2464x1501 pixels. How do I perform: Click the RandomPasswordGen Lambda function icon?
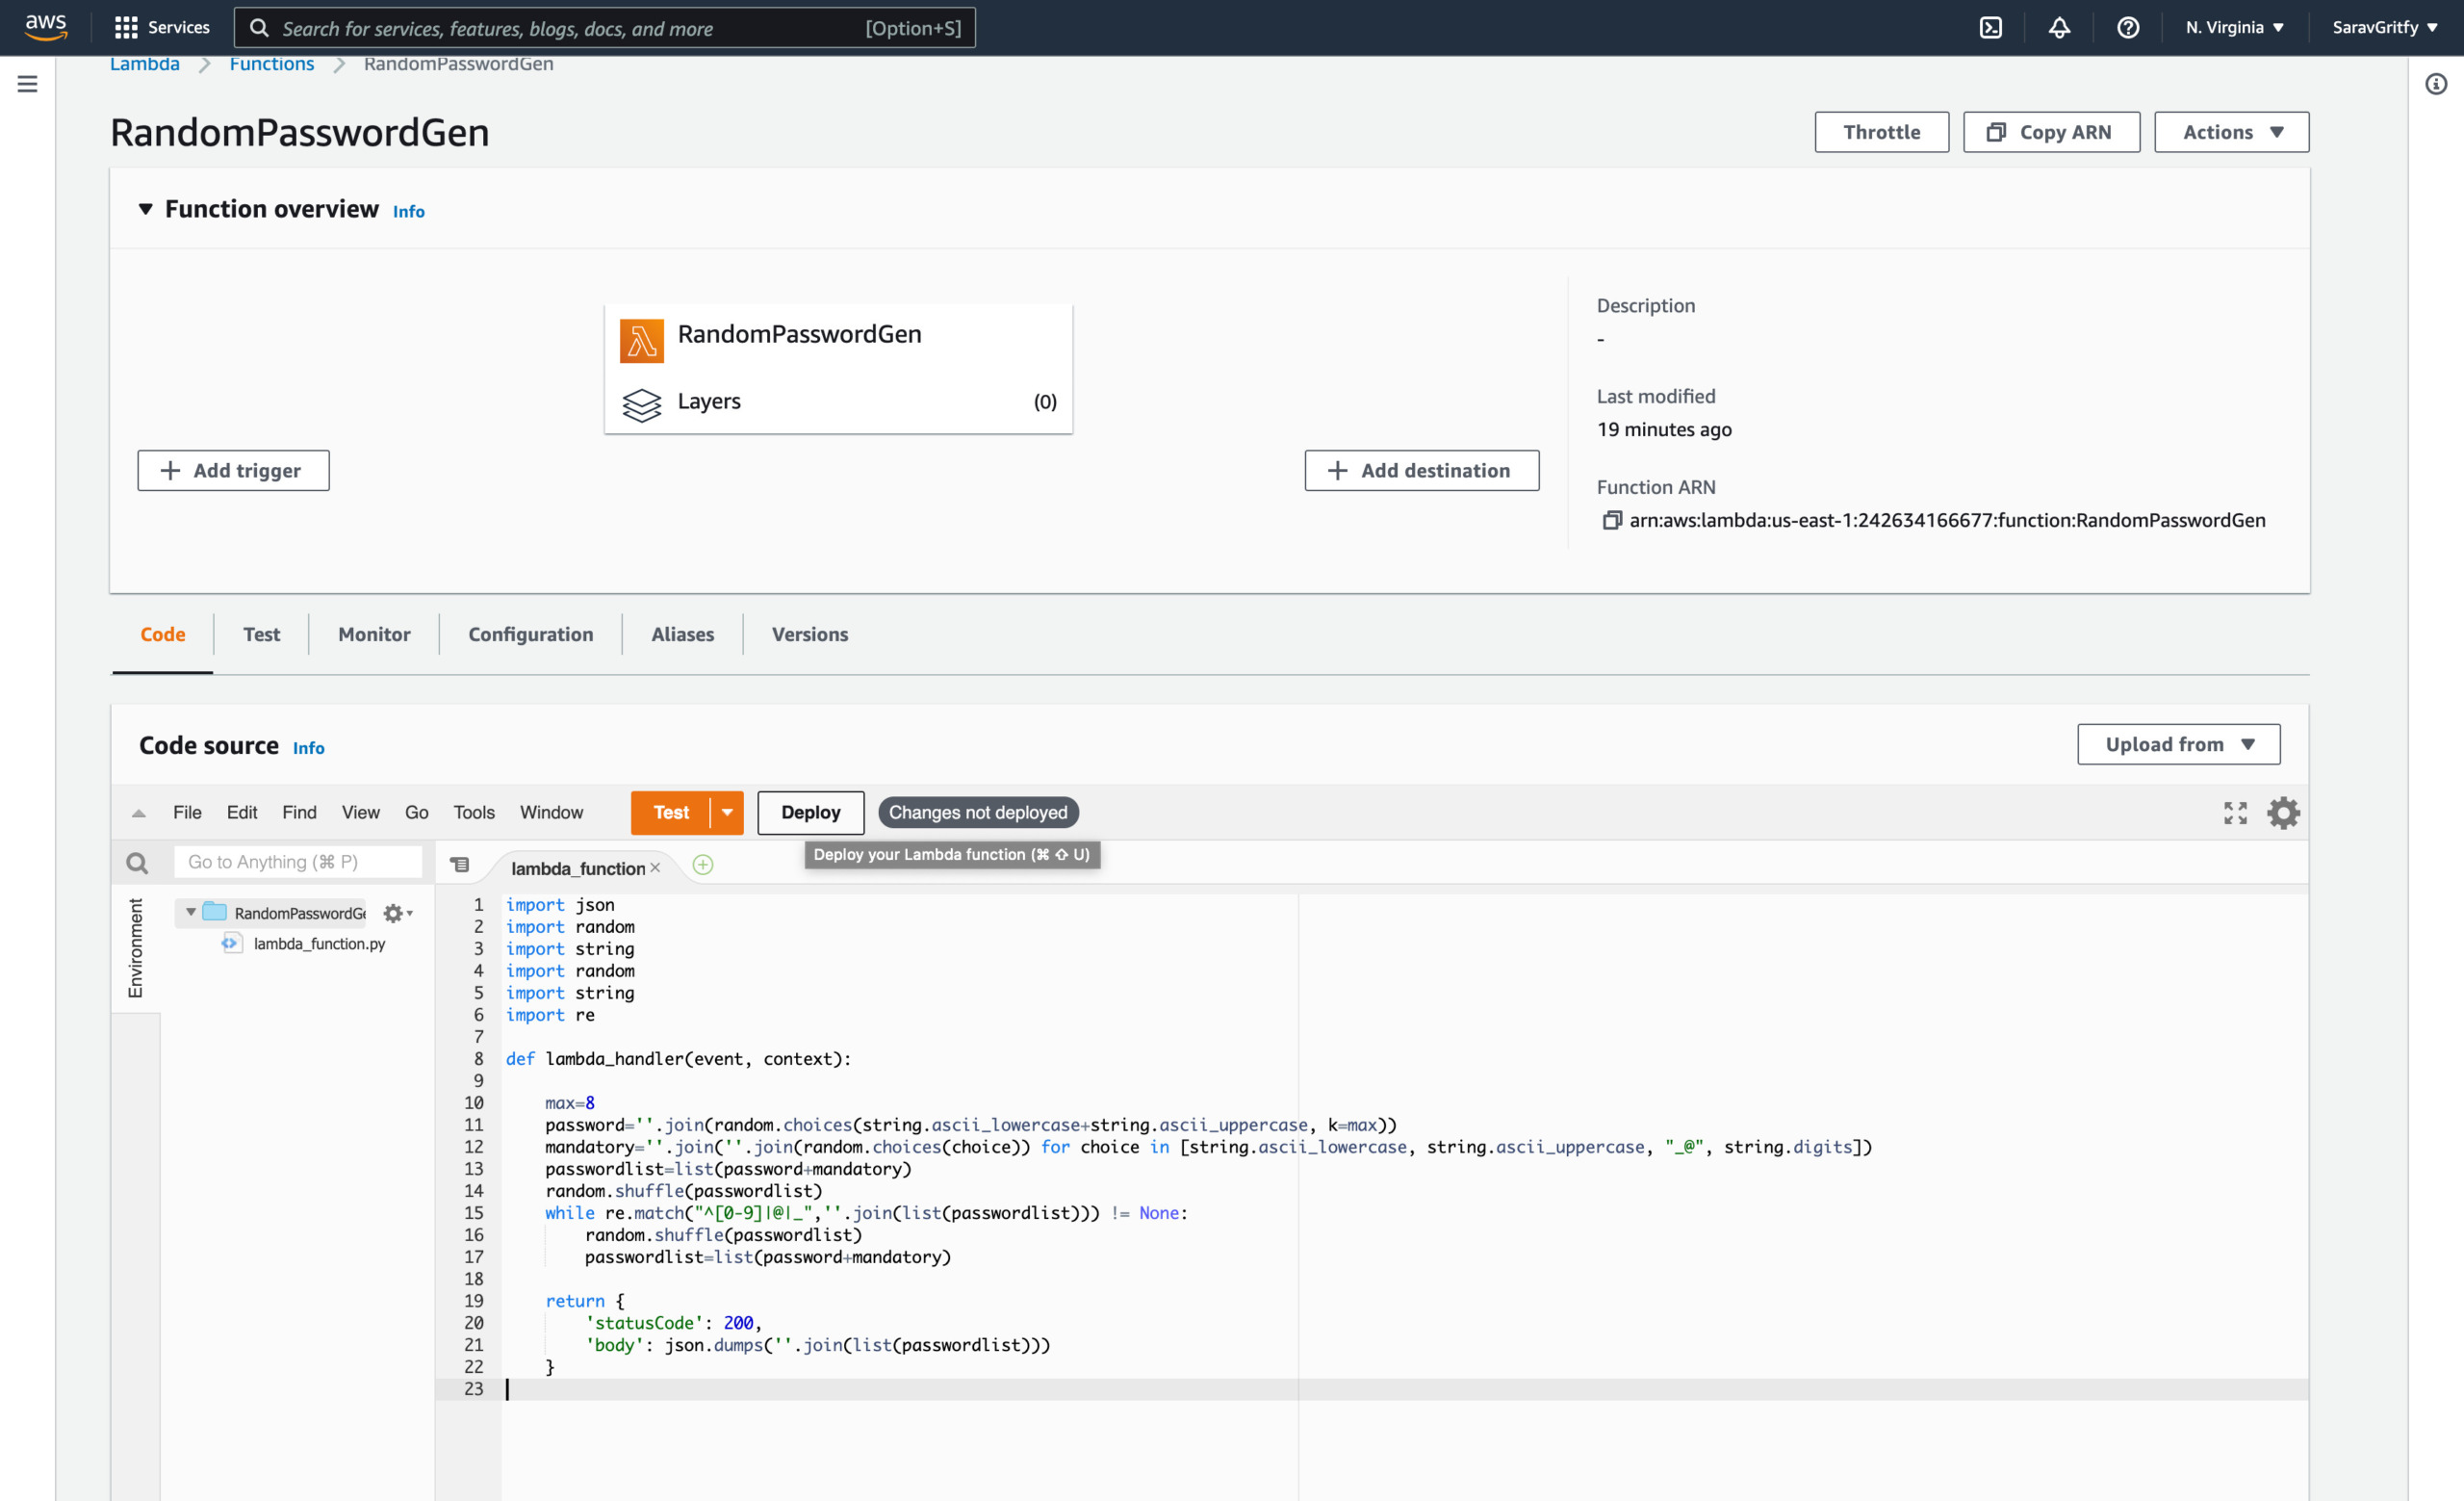(641, 340)
